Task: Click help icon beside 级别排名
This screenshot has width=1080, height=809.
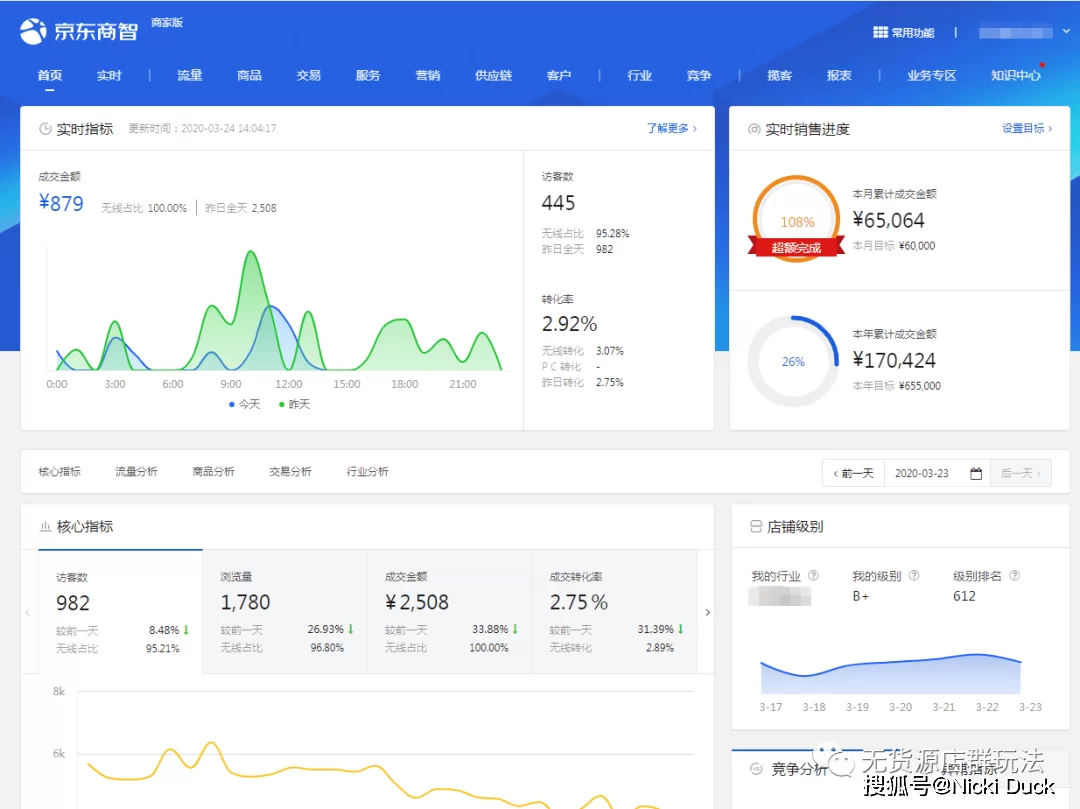Action: tap(1014, 576)
